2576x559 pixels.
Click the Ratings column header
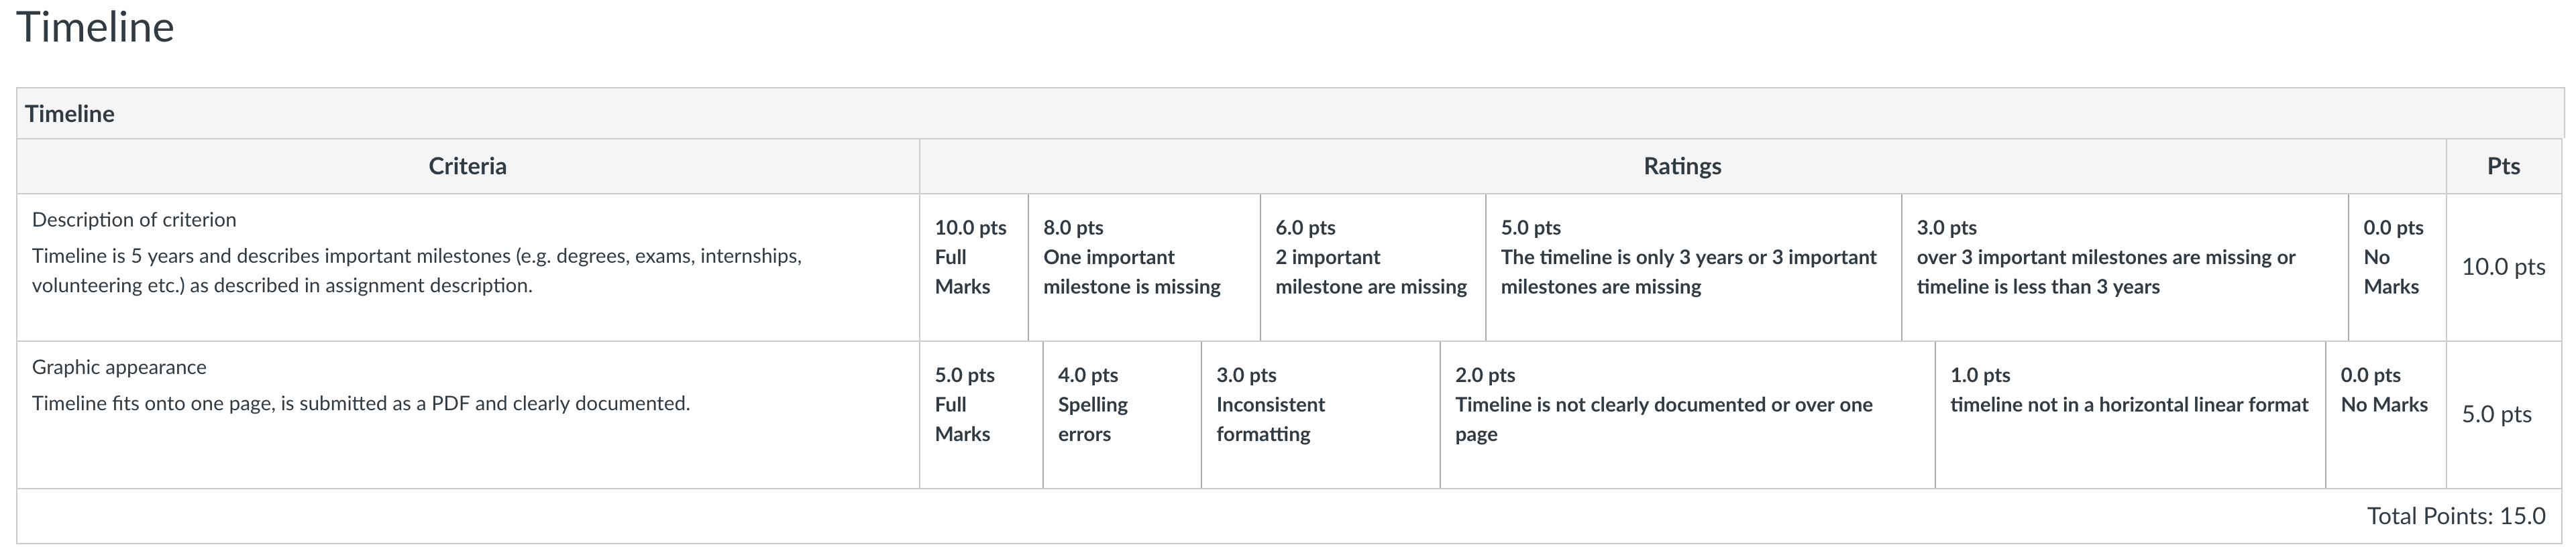pyautogui.click(x=1683, y=166)
